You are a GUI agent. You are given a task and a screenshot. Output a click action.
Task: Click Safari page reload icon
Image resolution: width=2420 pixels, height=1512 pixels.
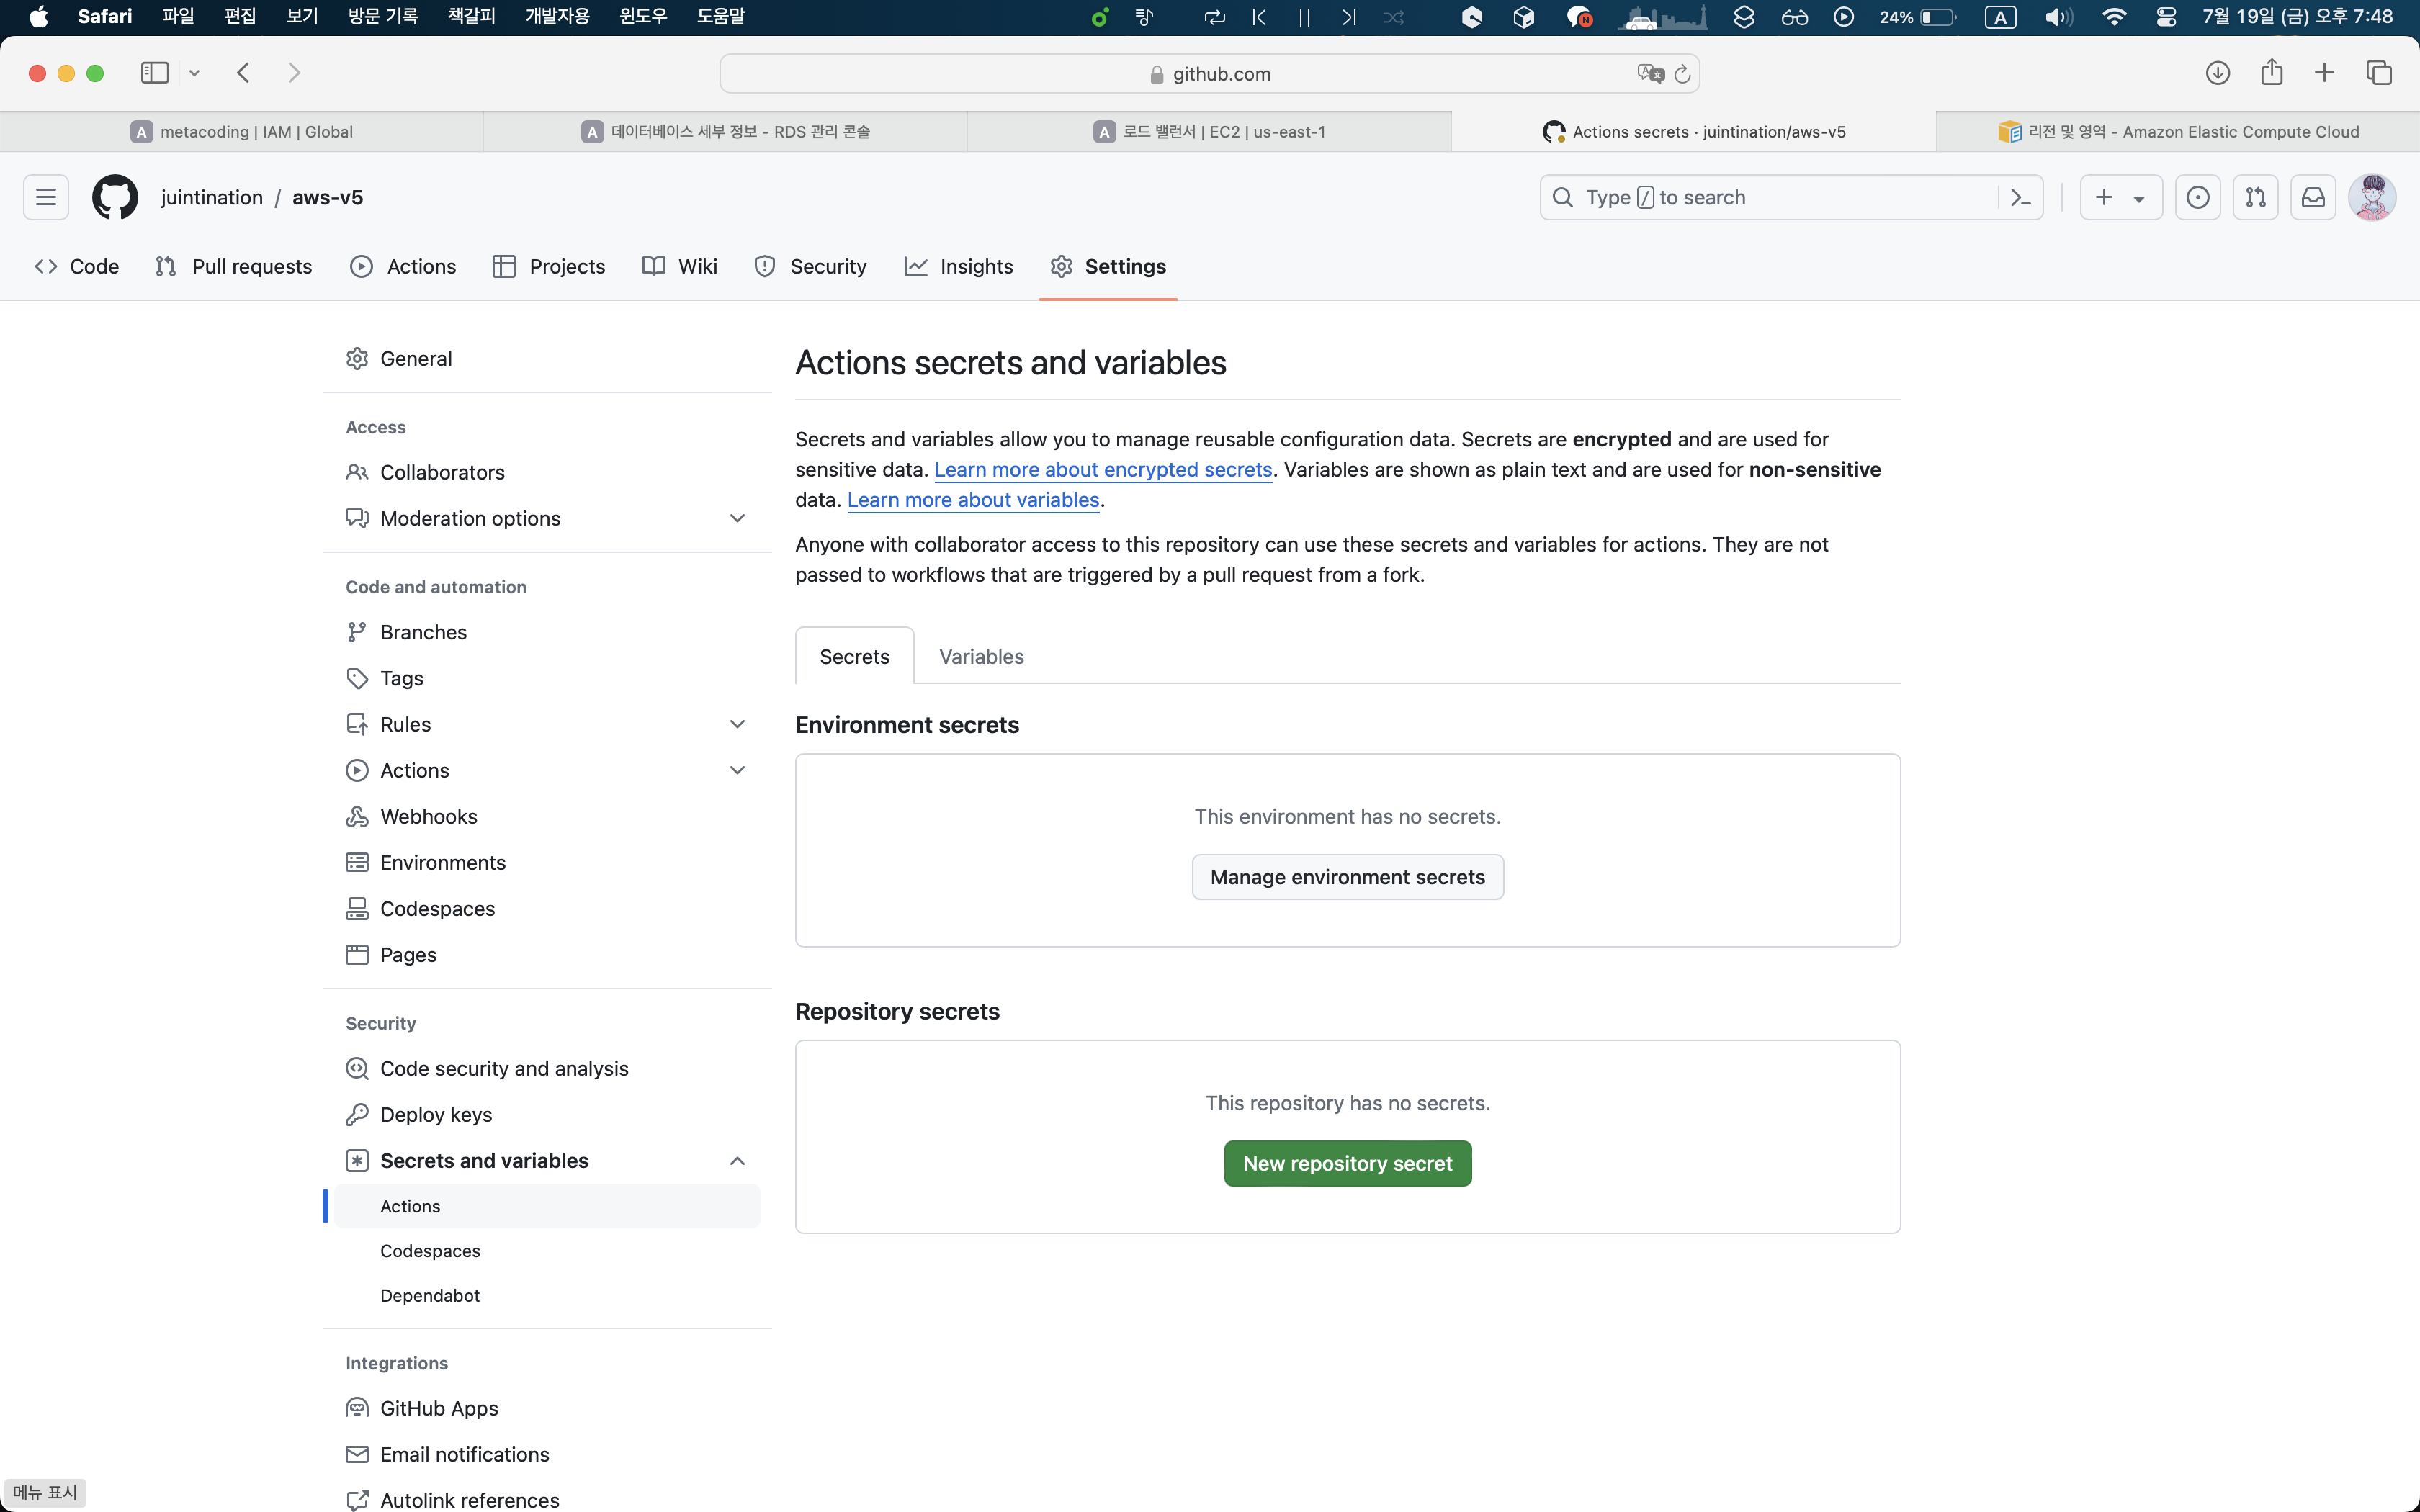tap(1682, 74)
